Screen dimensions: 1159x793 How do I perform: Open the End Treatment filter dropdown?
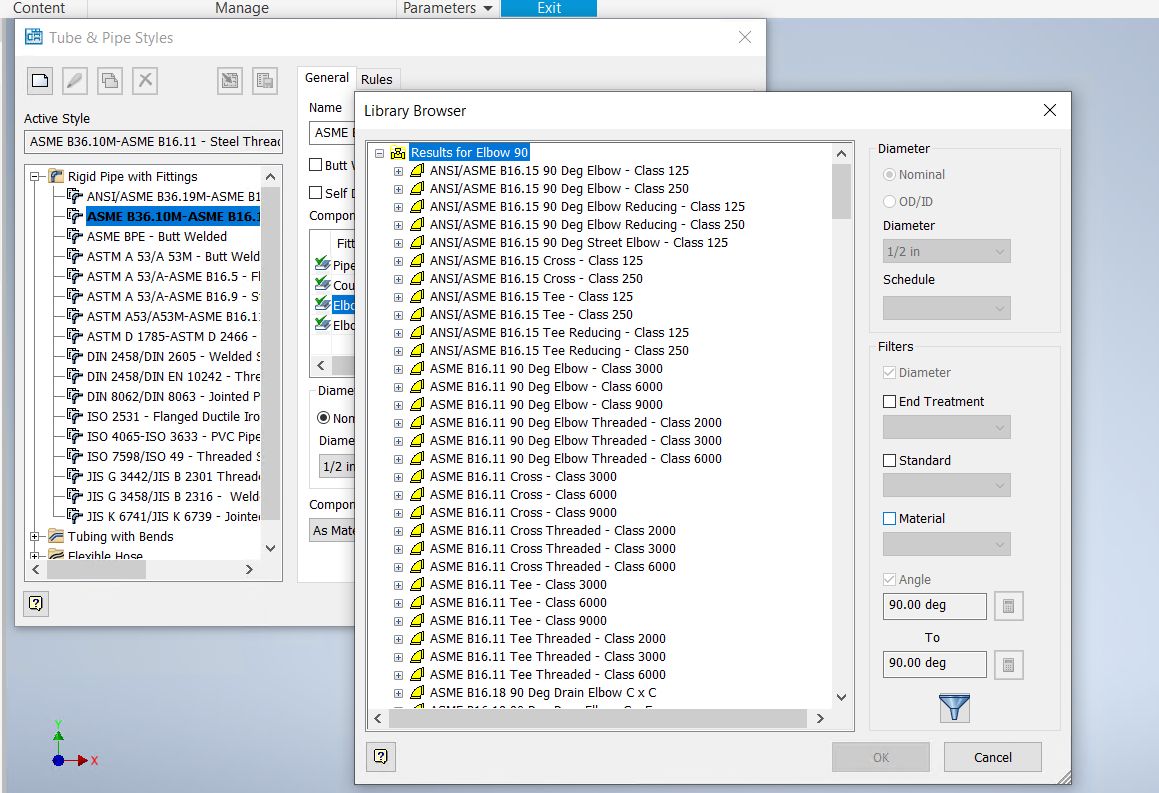tap(946, 427)
